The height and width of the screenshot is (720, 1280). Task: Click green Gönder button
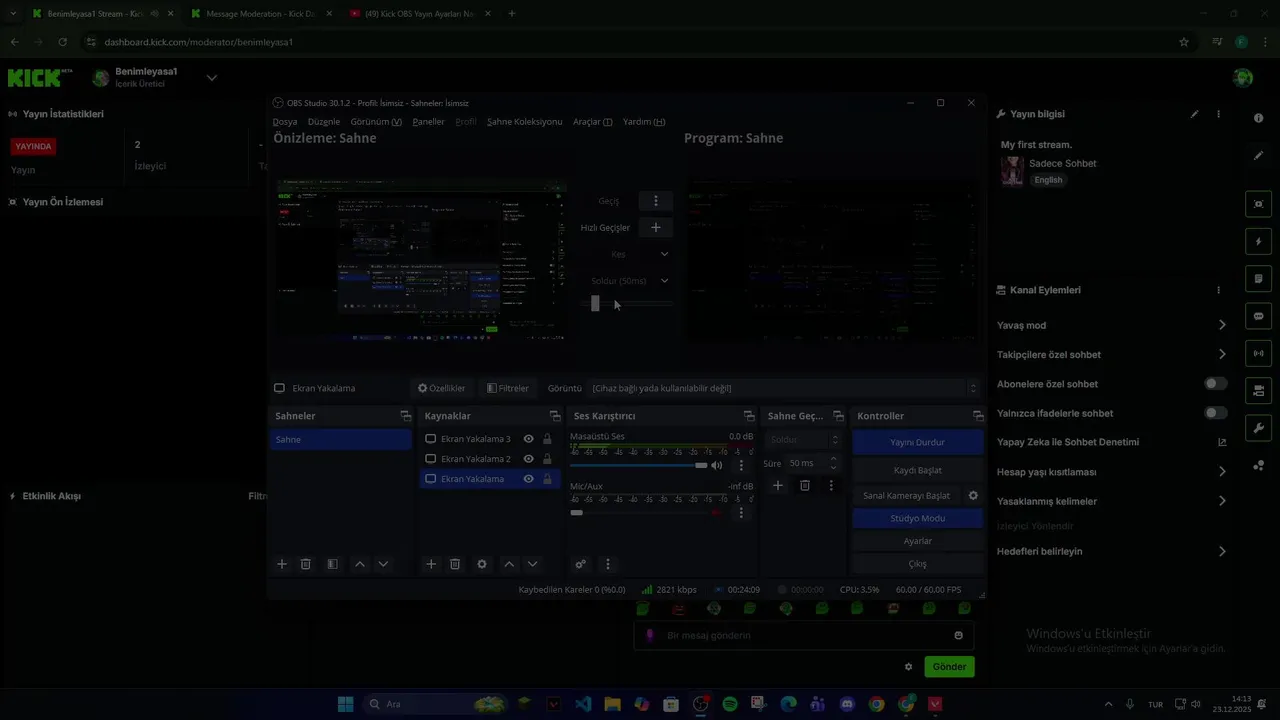pyautogui.click(x=949, y=667)
